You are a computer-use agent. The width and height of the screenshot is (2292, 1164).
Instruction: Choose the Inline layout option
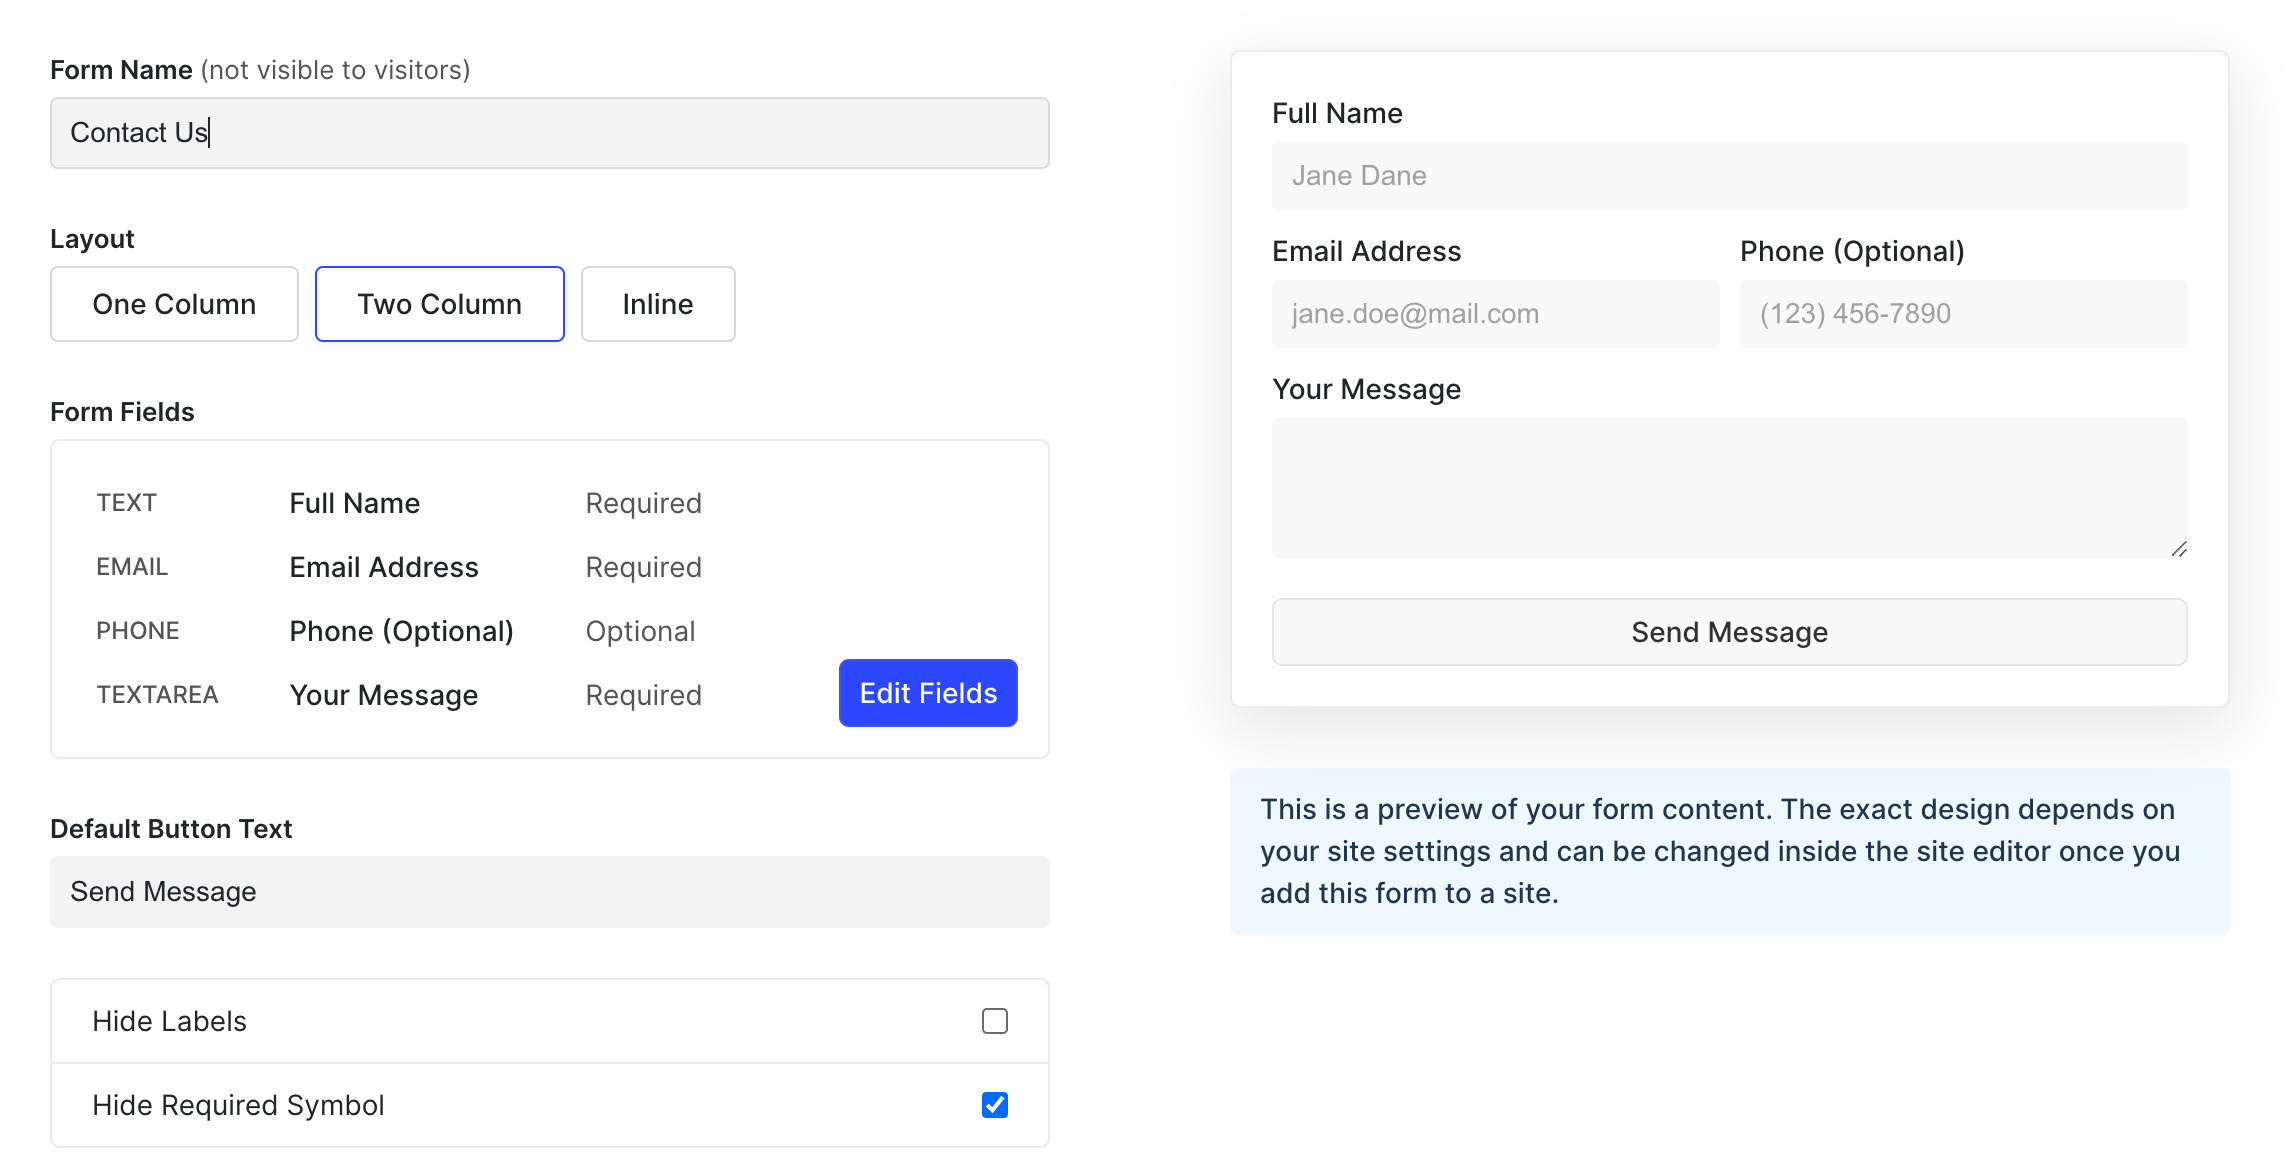[657, 304]
